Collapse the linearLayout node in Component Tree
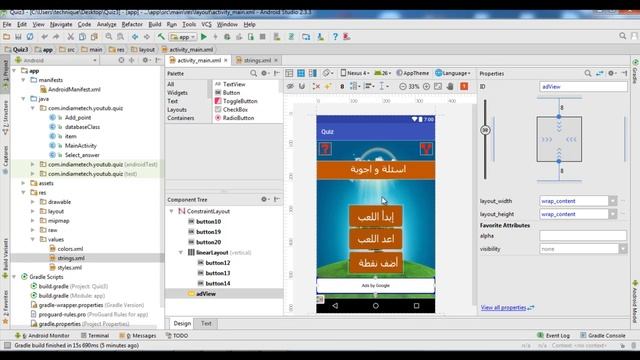Image resolution: width=640 pixels, height=360 pixels. pyautogui.click(x=181, y=253)
